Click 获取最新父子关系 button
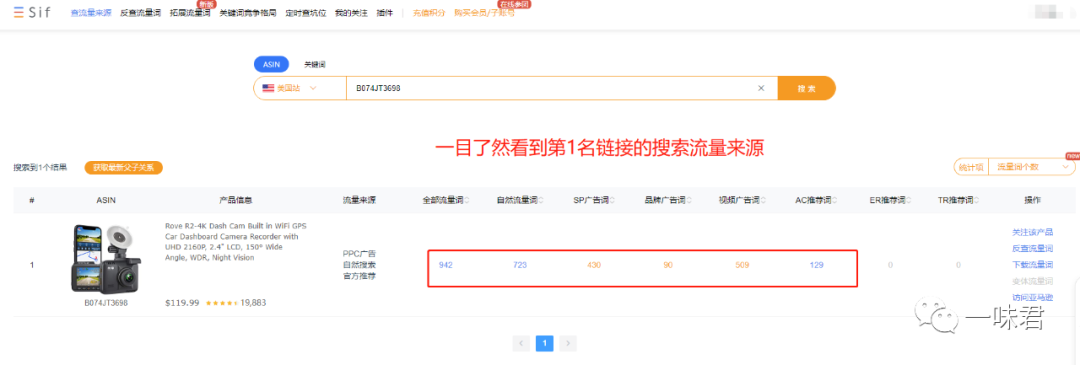Screen dimensions: 1080x365 click(123, 167)
